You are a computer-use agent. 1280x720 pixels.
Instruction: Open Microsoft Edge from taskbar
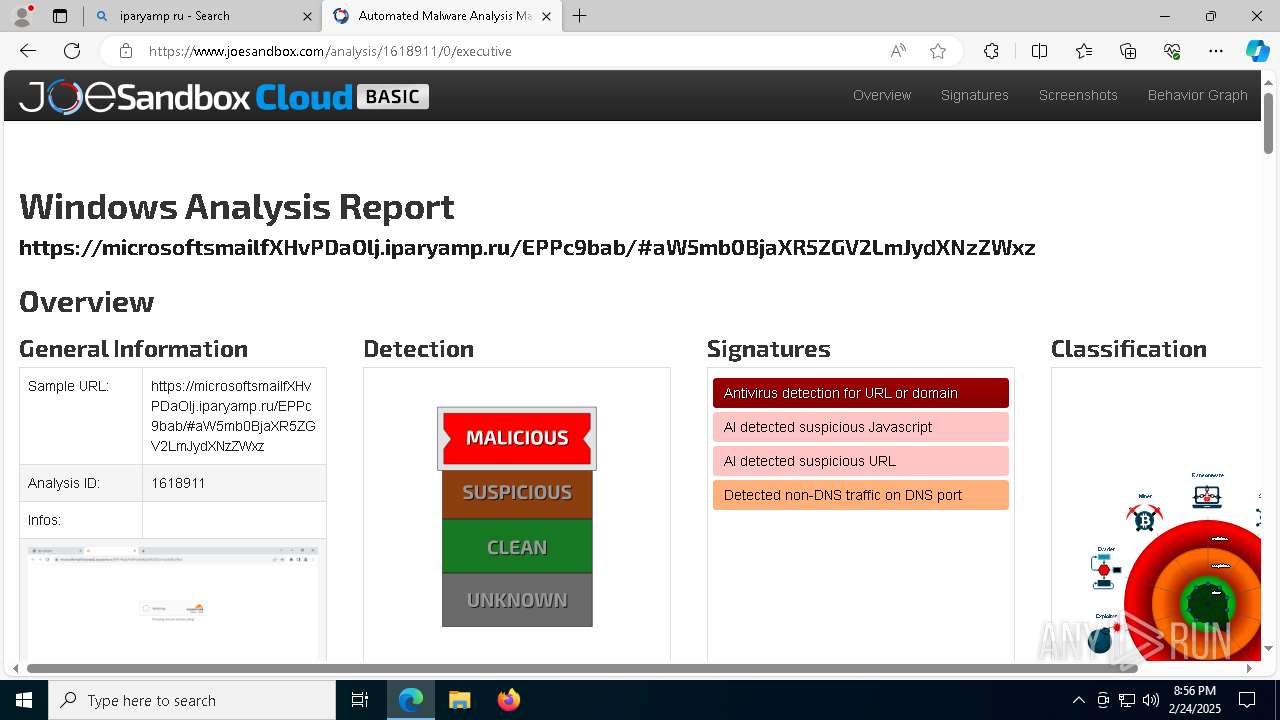coord(411,700)
